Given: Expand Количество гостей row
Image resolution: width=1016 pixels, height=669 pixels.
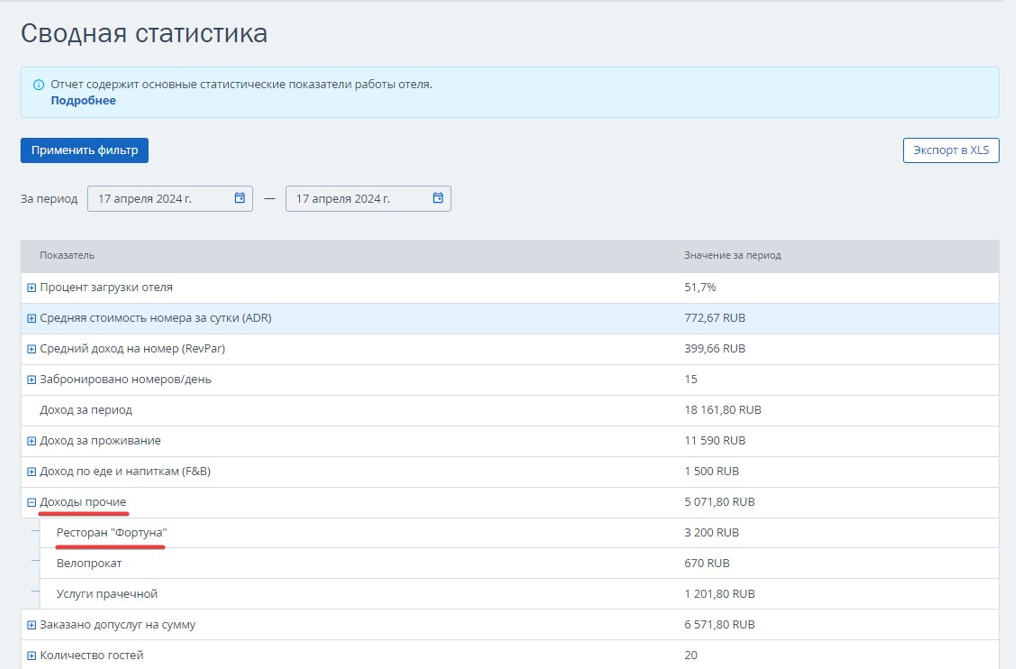Looking at the screenshot, I should (31, 655).
